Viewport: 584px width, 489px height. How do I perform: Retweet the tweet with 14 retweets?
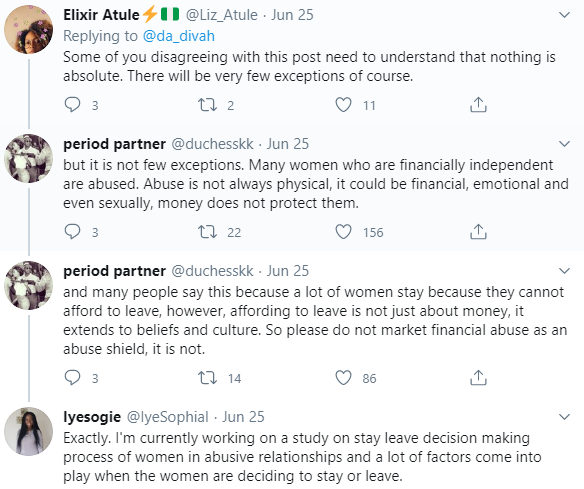pos(207,378)
